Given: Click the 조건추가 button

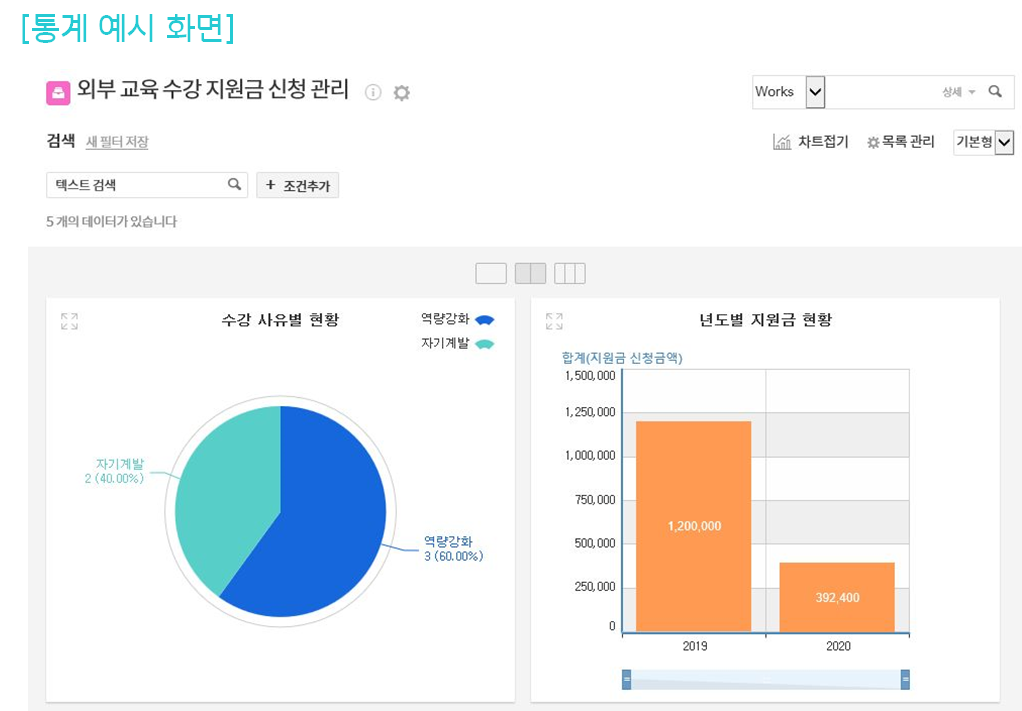Looking at the screenshot, I should point(298,185).
